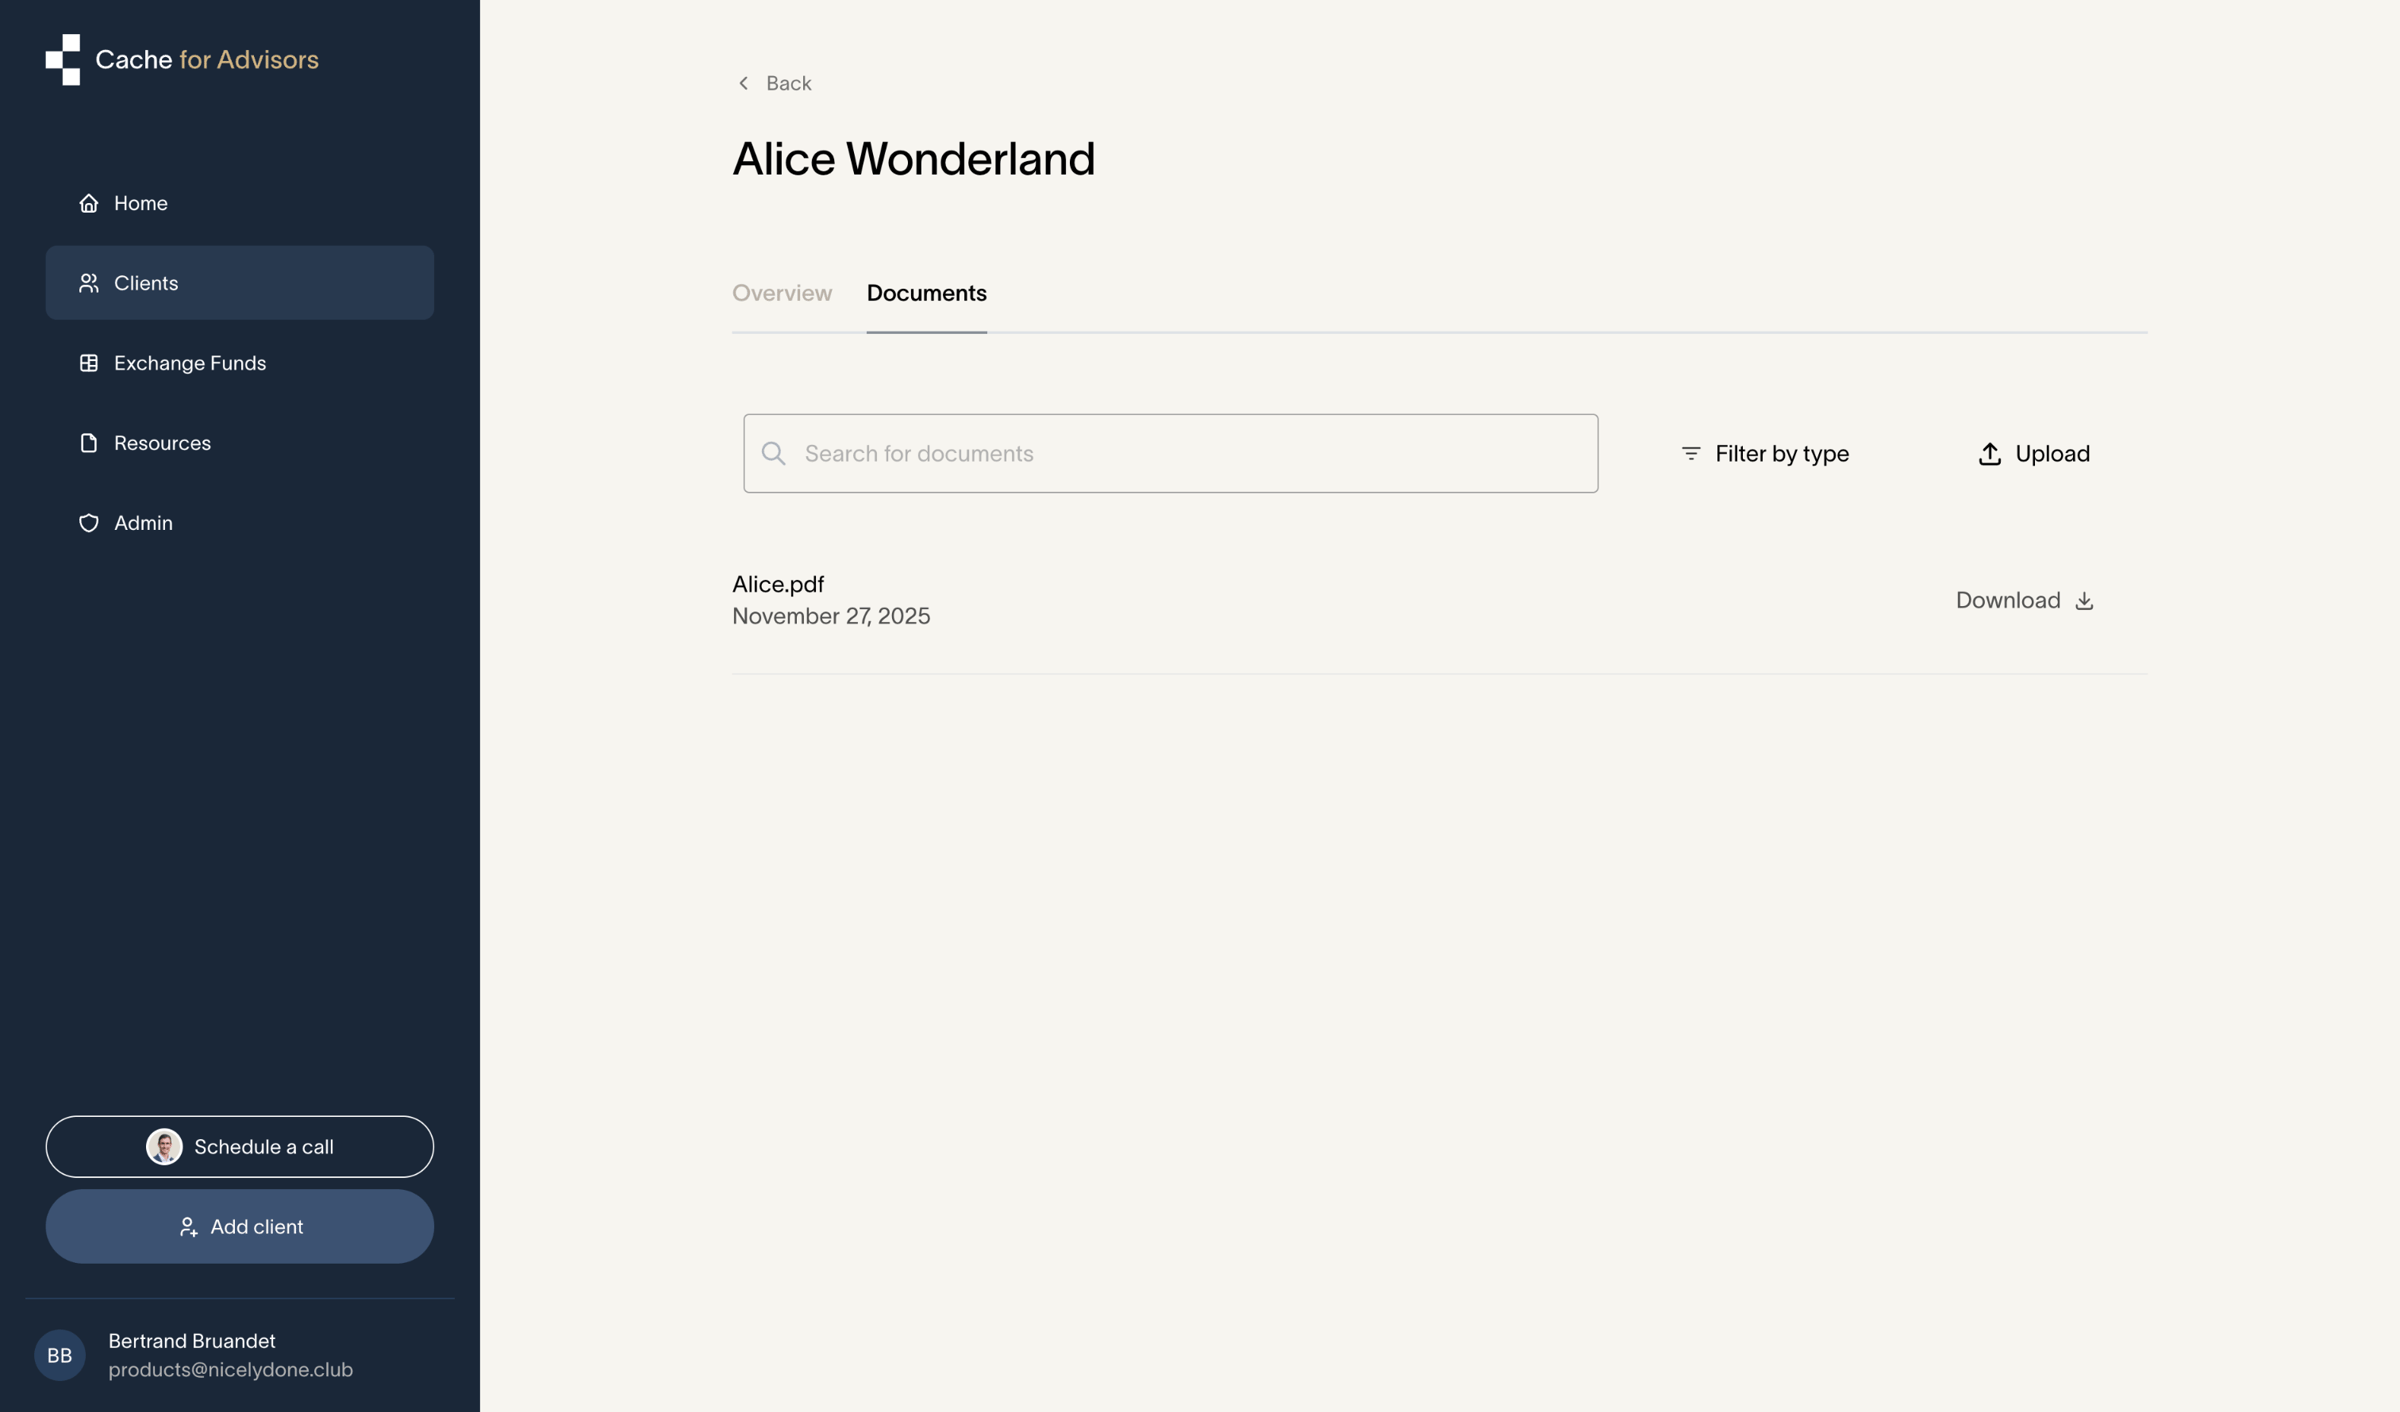Click the Schedule a call button

pyautogui.click(x=240, y=1147)
